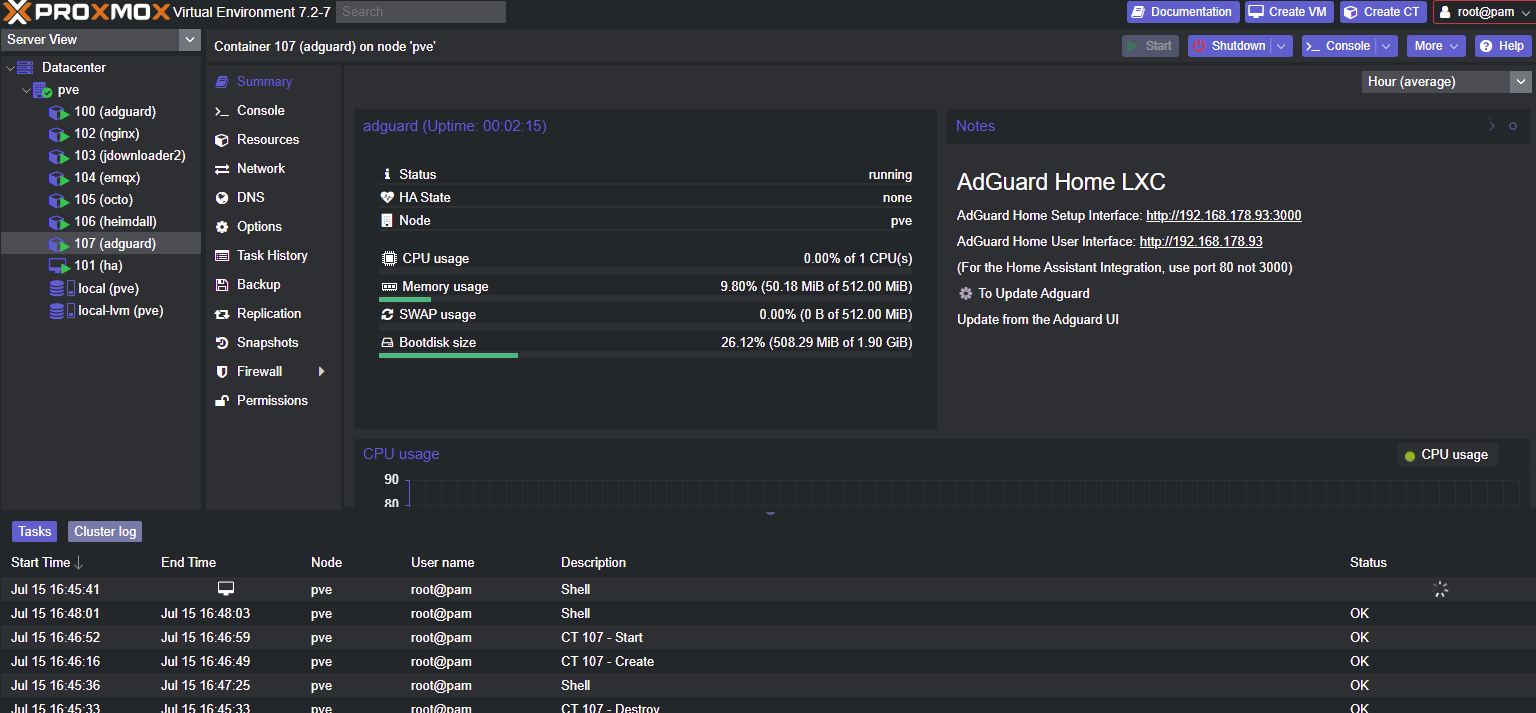Collapse the pve node expander
The image size is (1536, 713).
[26, 90]
